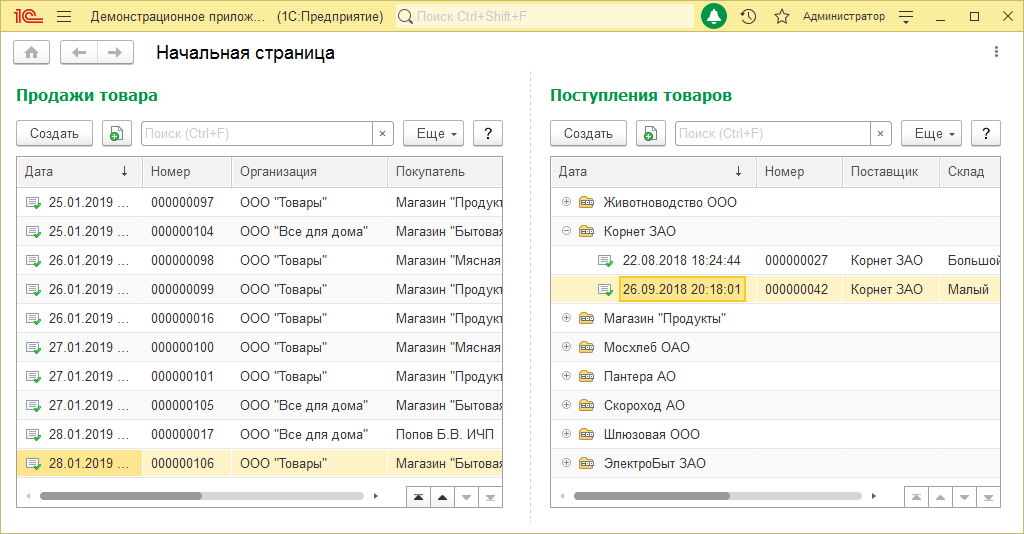Select sales row number 000000016
This screenshot has height=534, width=1024.
pyautogui.click(x=259, y=319)
